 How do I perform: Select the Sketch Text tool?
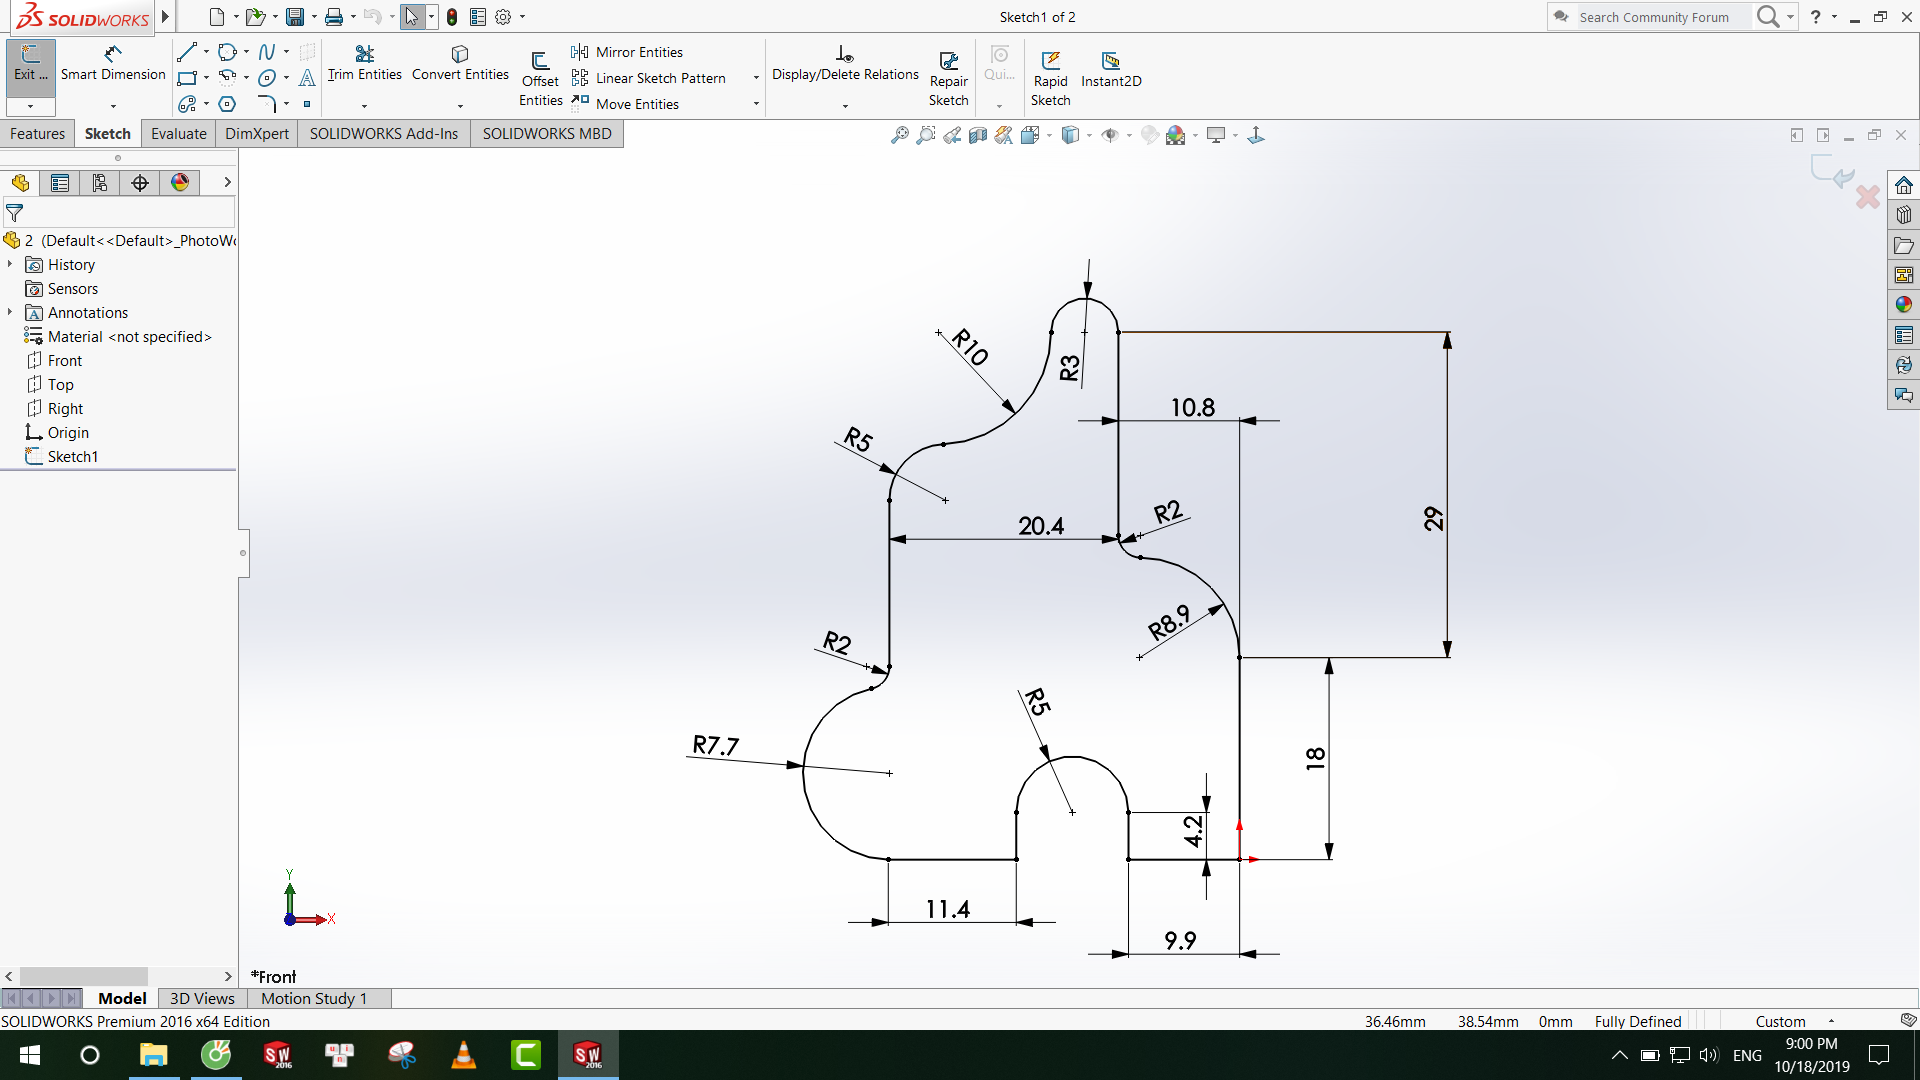pyautogui.click(x=307, y=78)
